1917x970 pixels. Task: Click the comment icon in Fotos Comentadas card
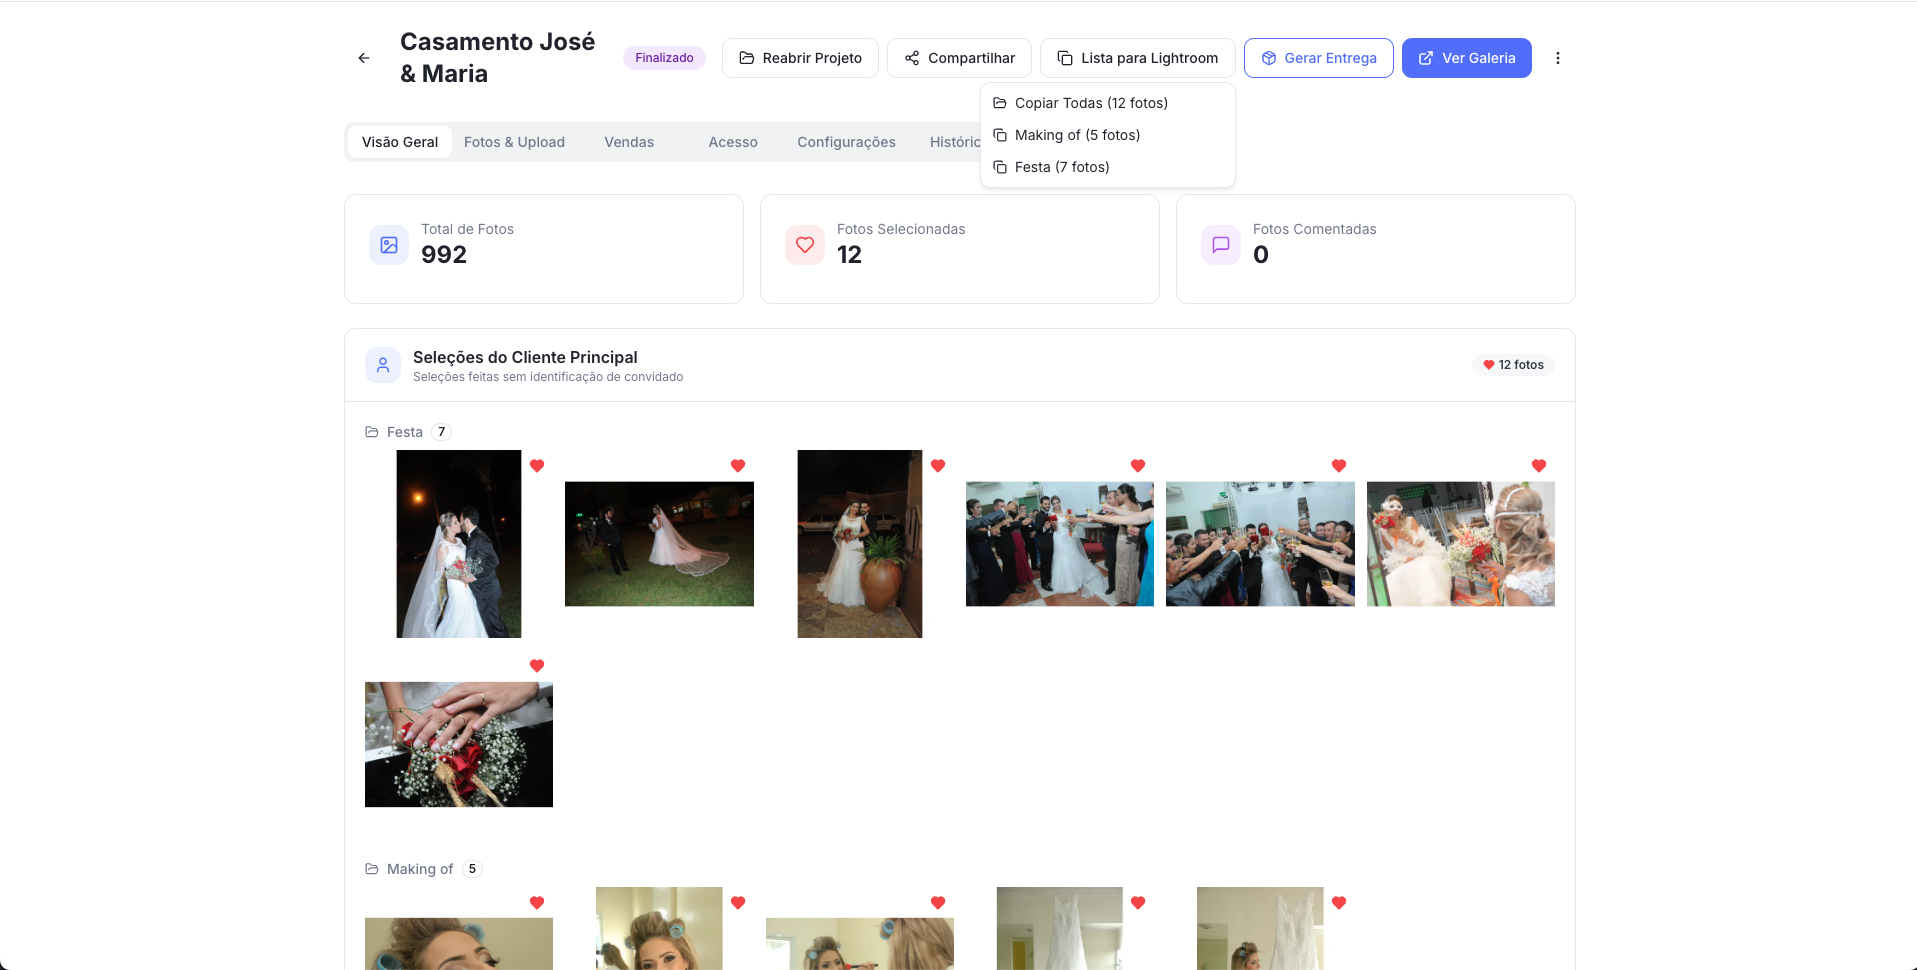1221,245
